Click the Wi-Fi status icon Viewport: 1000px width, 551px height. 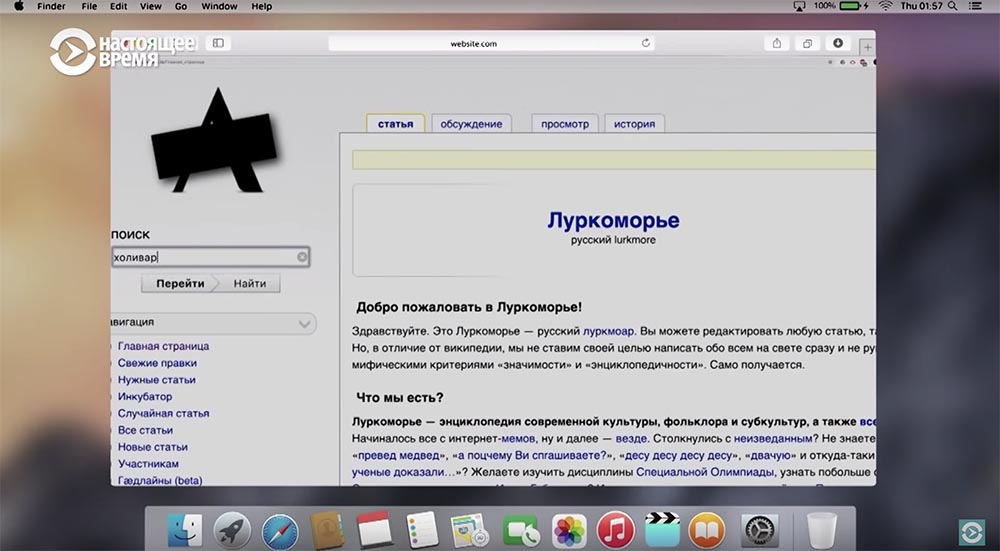[x=885, y=6]
